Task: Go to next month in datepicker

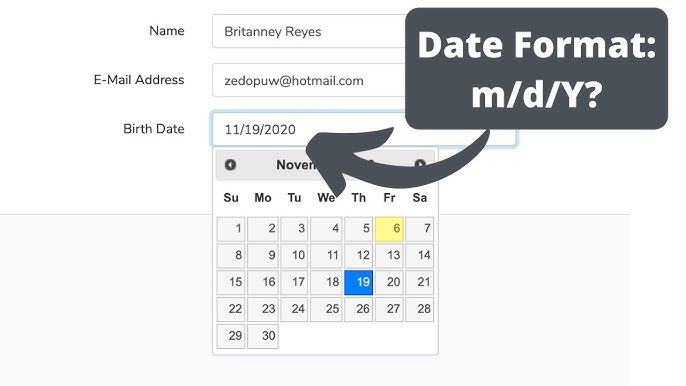Action: [x=420, y=165]
